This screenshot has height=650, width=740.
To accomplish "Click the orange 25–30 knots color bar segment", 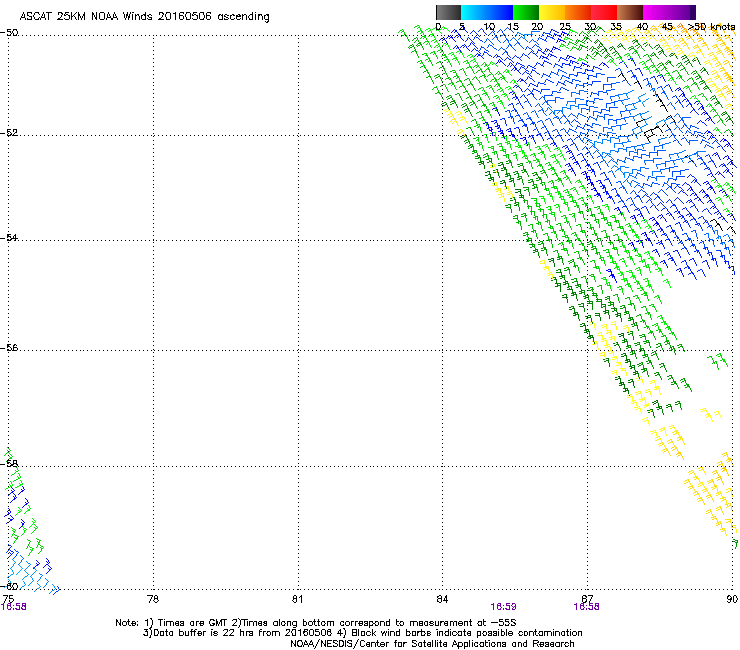I will 578,12.
